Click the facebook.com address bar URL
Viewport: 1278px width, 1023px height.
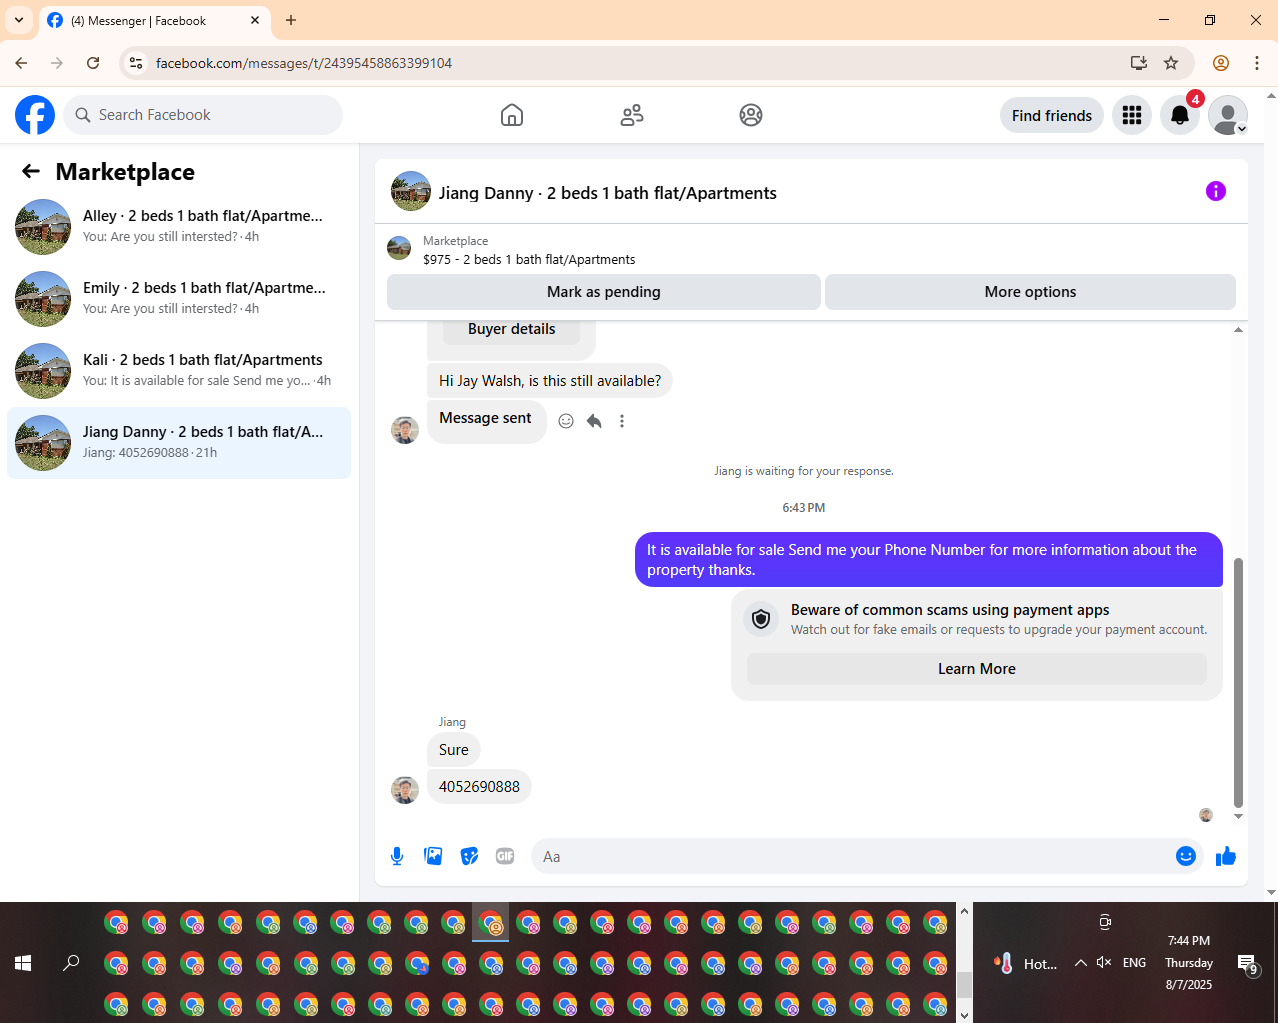304,63
